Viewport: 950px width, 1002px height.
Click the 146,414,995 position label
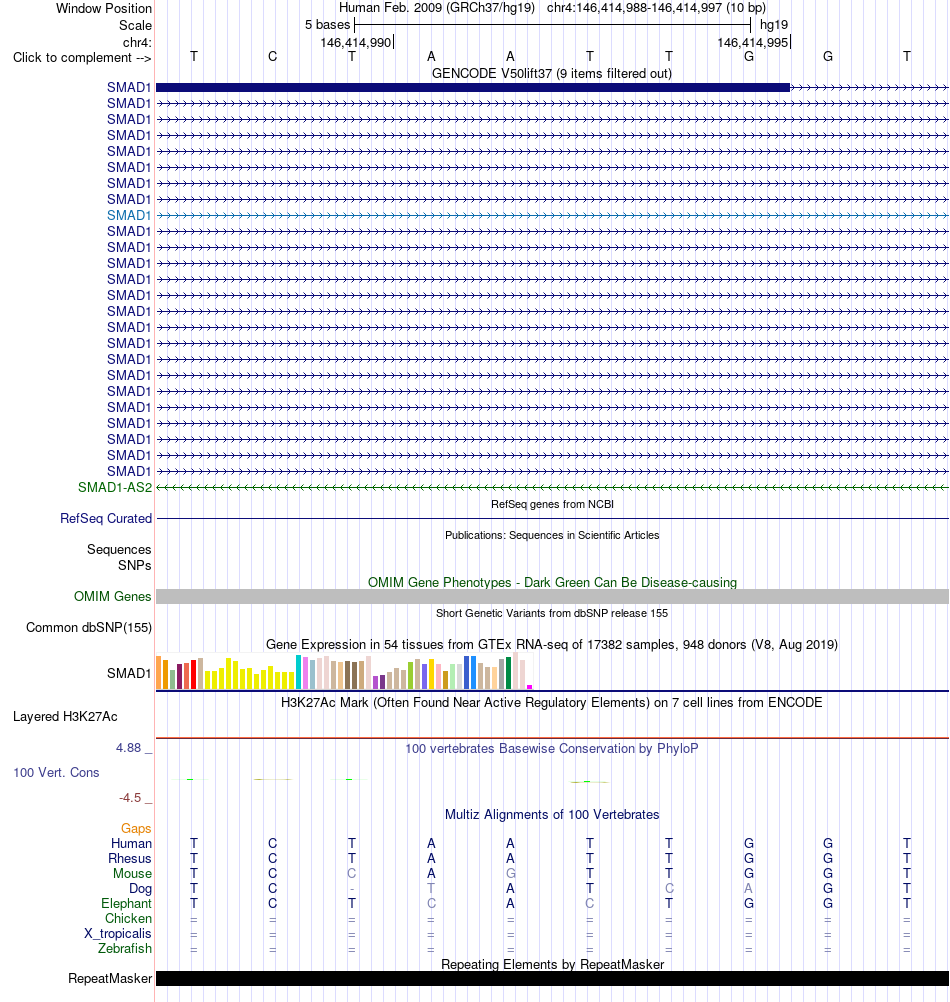[x=753, y=43]
